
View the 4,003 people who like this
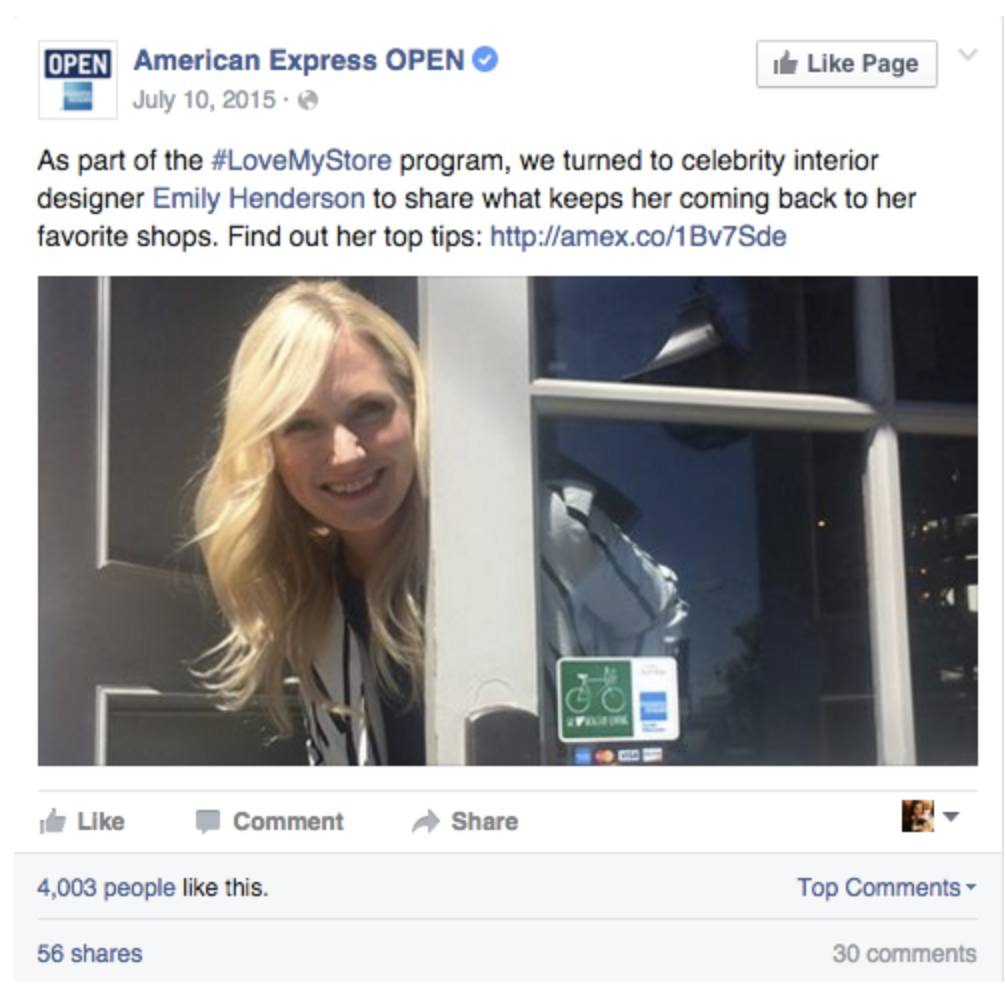pos(106,887)
